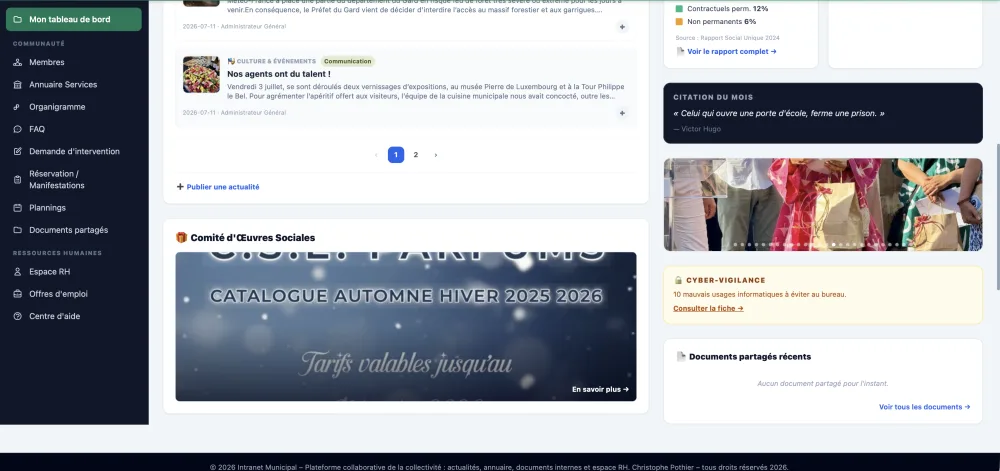
Task: Click 10 mauvais usages informatiques warning text
Action: click(760, 294)
